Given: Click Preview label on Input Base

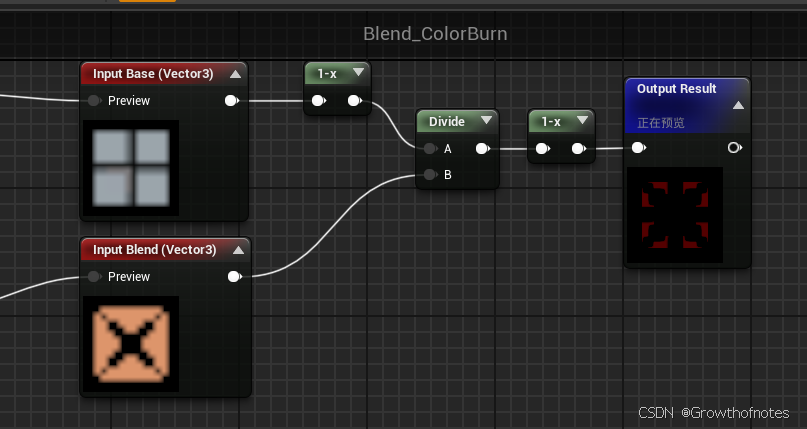Looking at the screenshot, I should pyautogui.click(x=129, y=101).
